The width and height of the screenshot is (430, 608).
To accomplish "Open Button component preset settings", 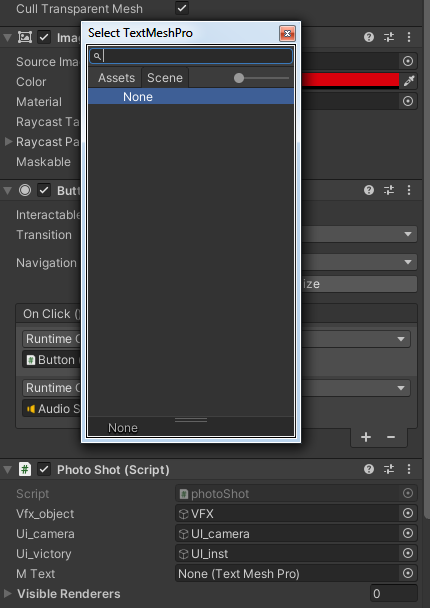I will point(389,190).
